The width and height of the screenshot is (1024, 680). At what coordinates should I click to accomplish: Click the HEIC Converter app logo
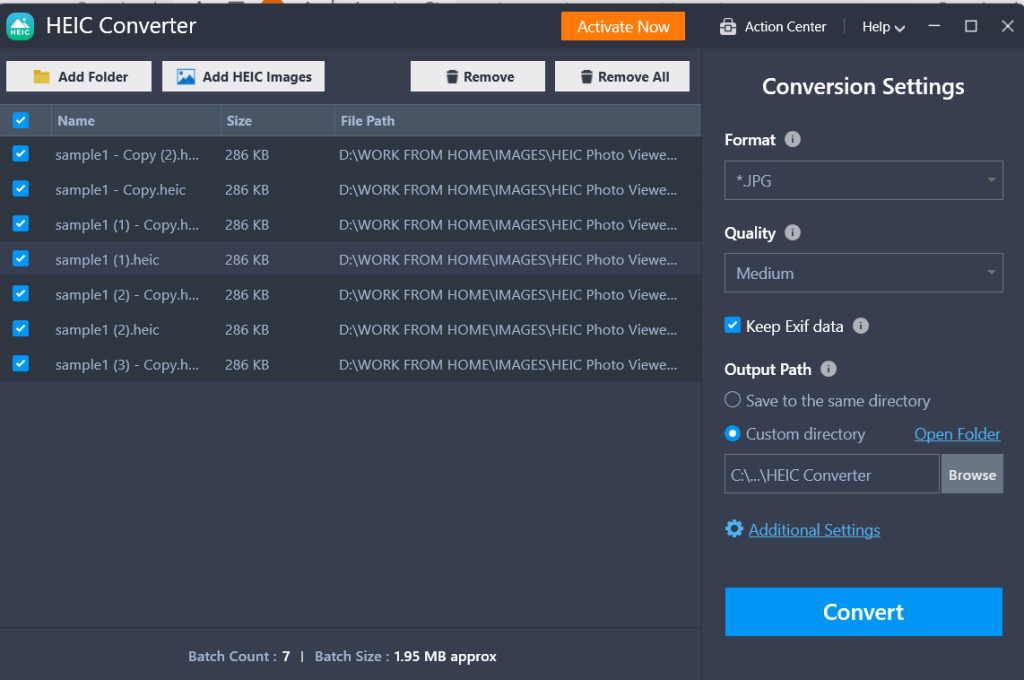coord(20,27)
